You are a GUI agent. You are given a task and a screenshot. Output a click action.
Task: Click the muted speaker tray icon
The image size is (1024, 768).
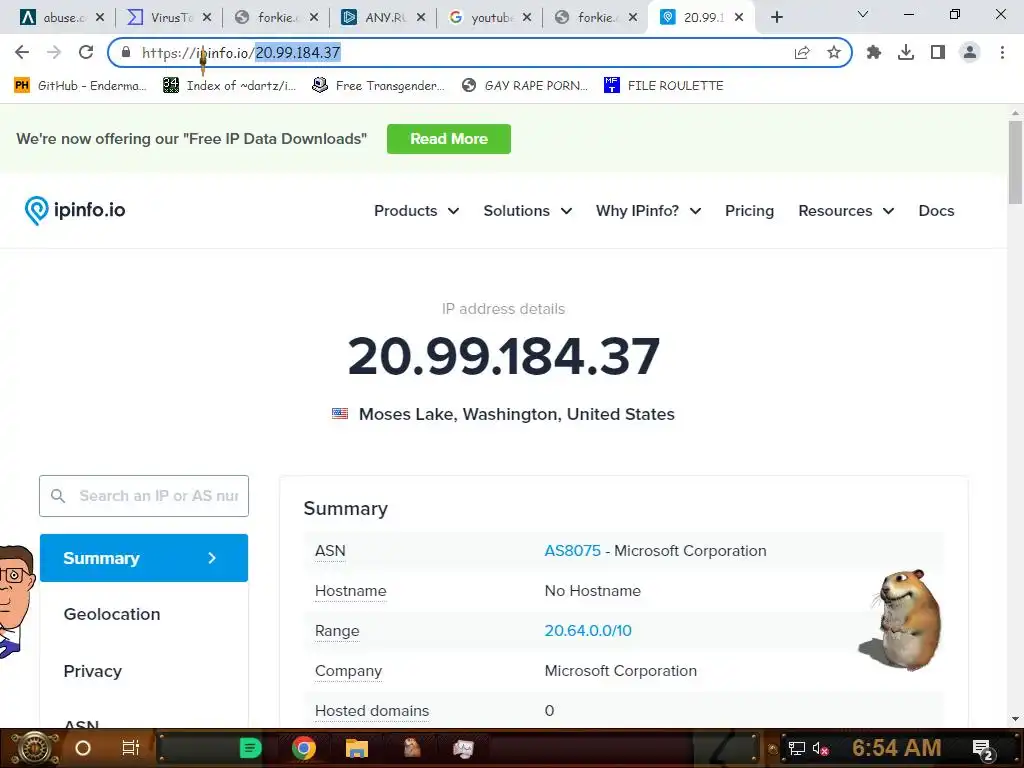click(x=820, y=749)
